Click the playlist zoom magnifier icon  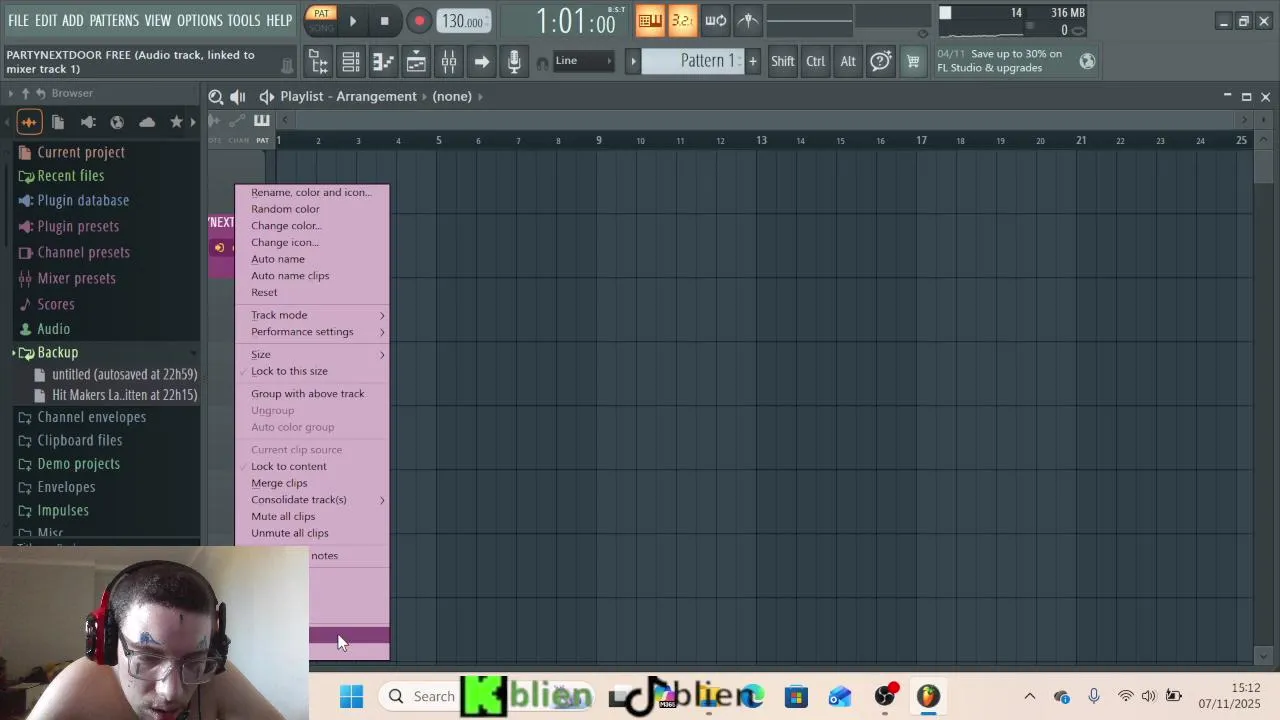(x=216, y=97)
